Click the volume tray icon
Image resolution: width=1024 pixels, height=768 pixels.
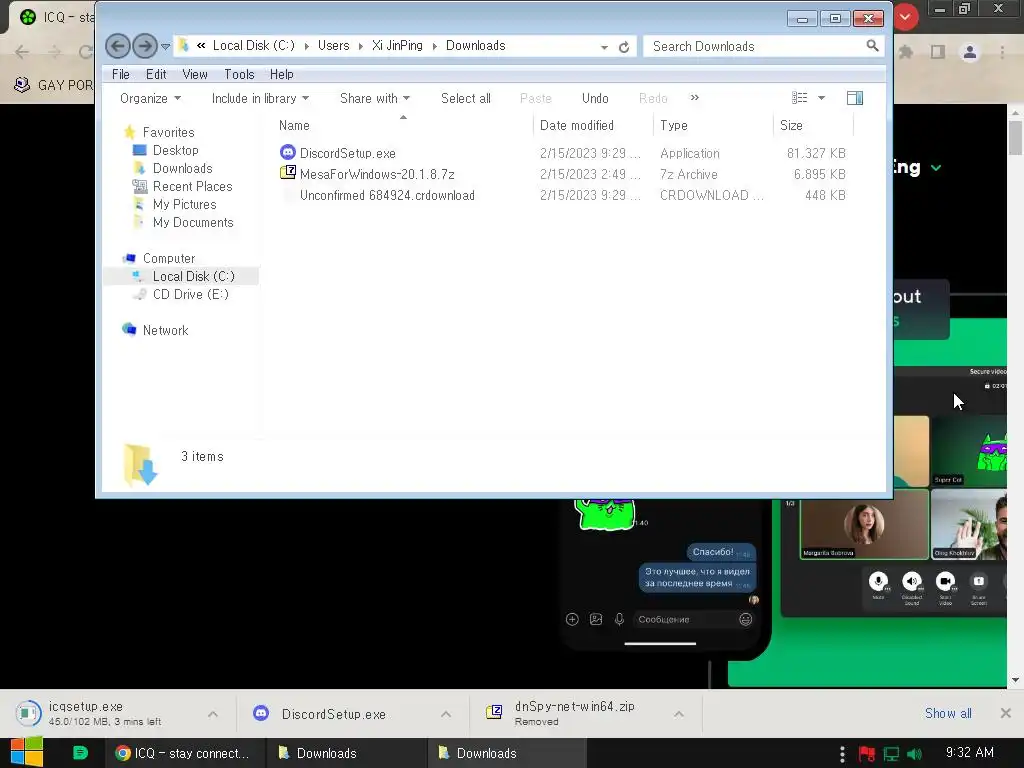click(x=915, y=754)
